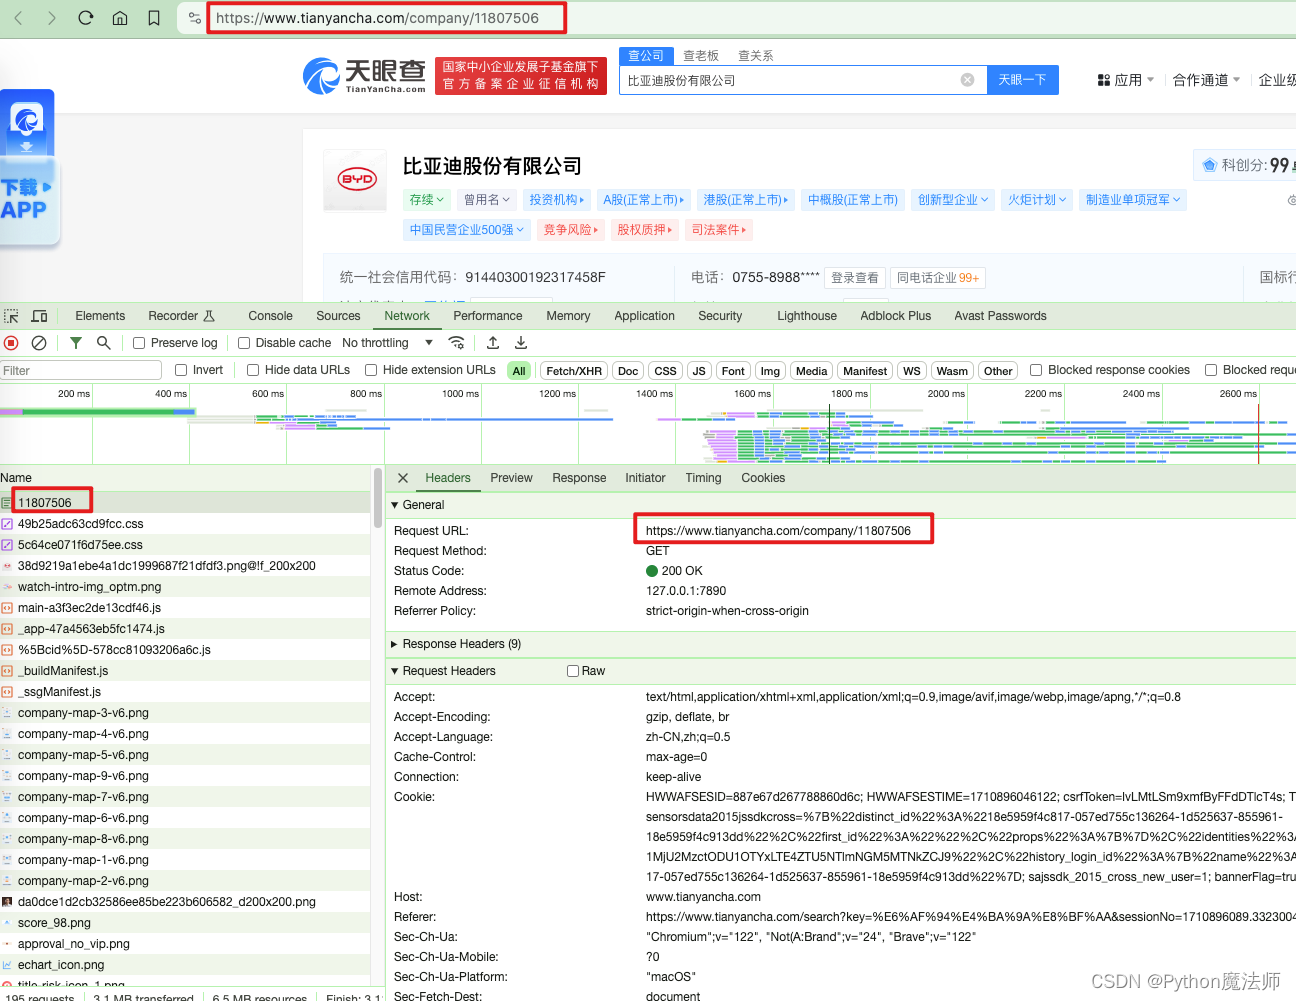Select the score_98.png request row
Screen dimensions: 1296x1001
(x=185, y=923)
